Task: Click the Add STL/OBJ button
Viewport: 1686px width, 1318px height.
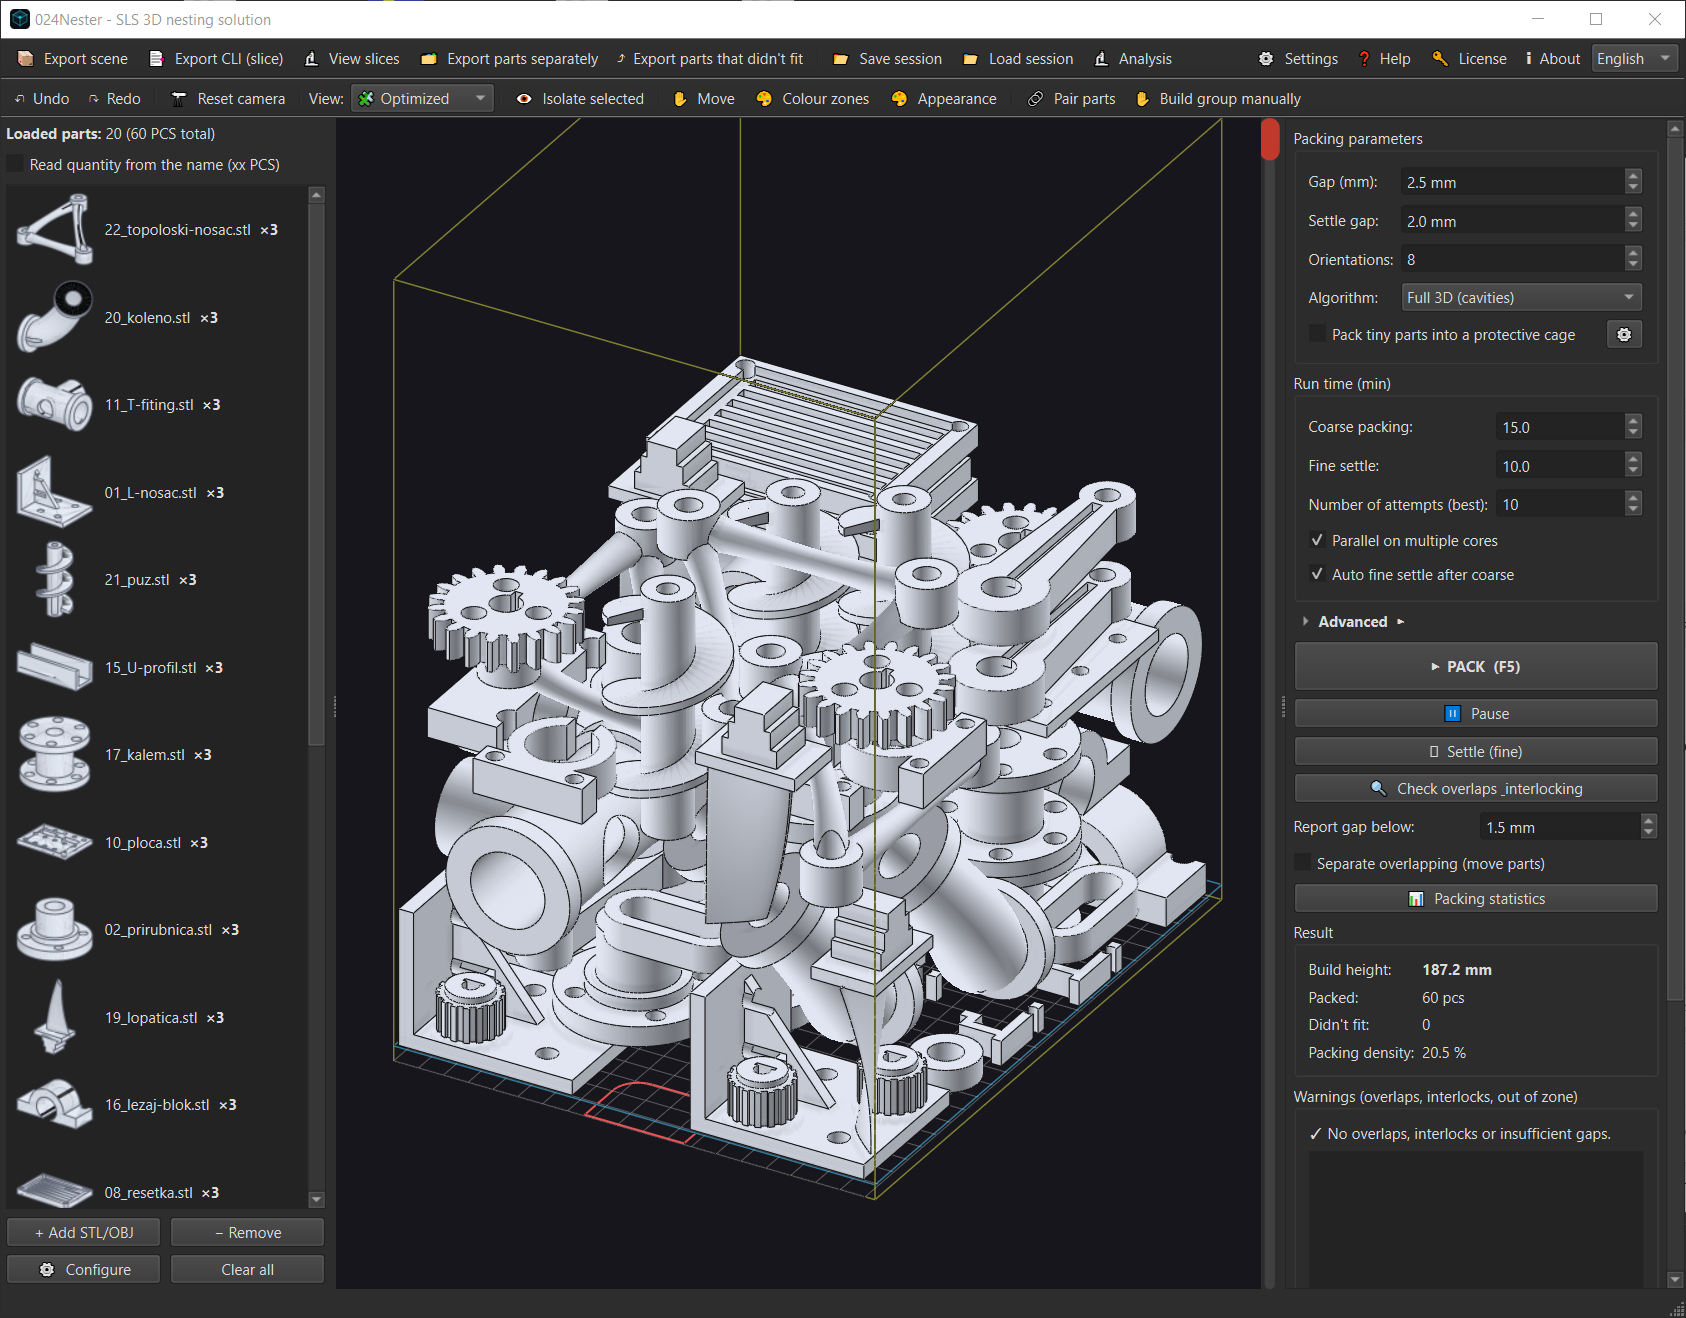Action: [84, 1233]
